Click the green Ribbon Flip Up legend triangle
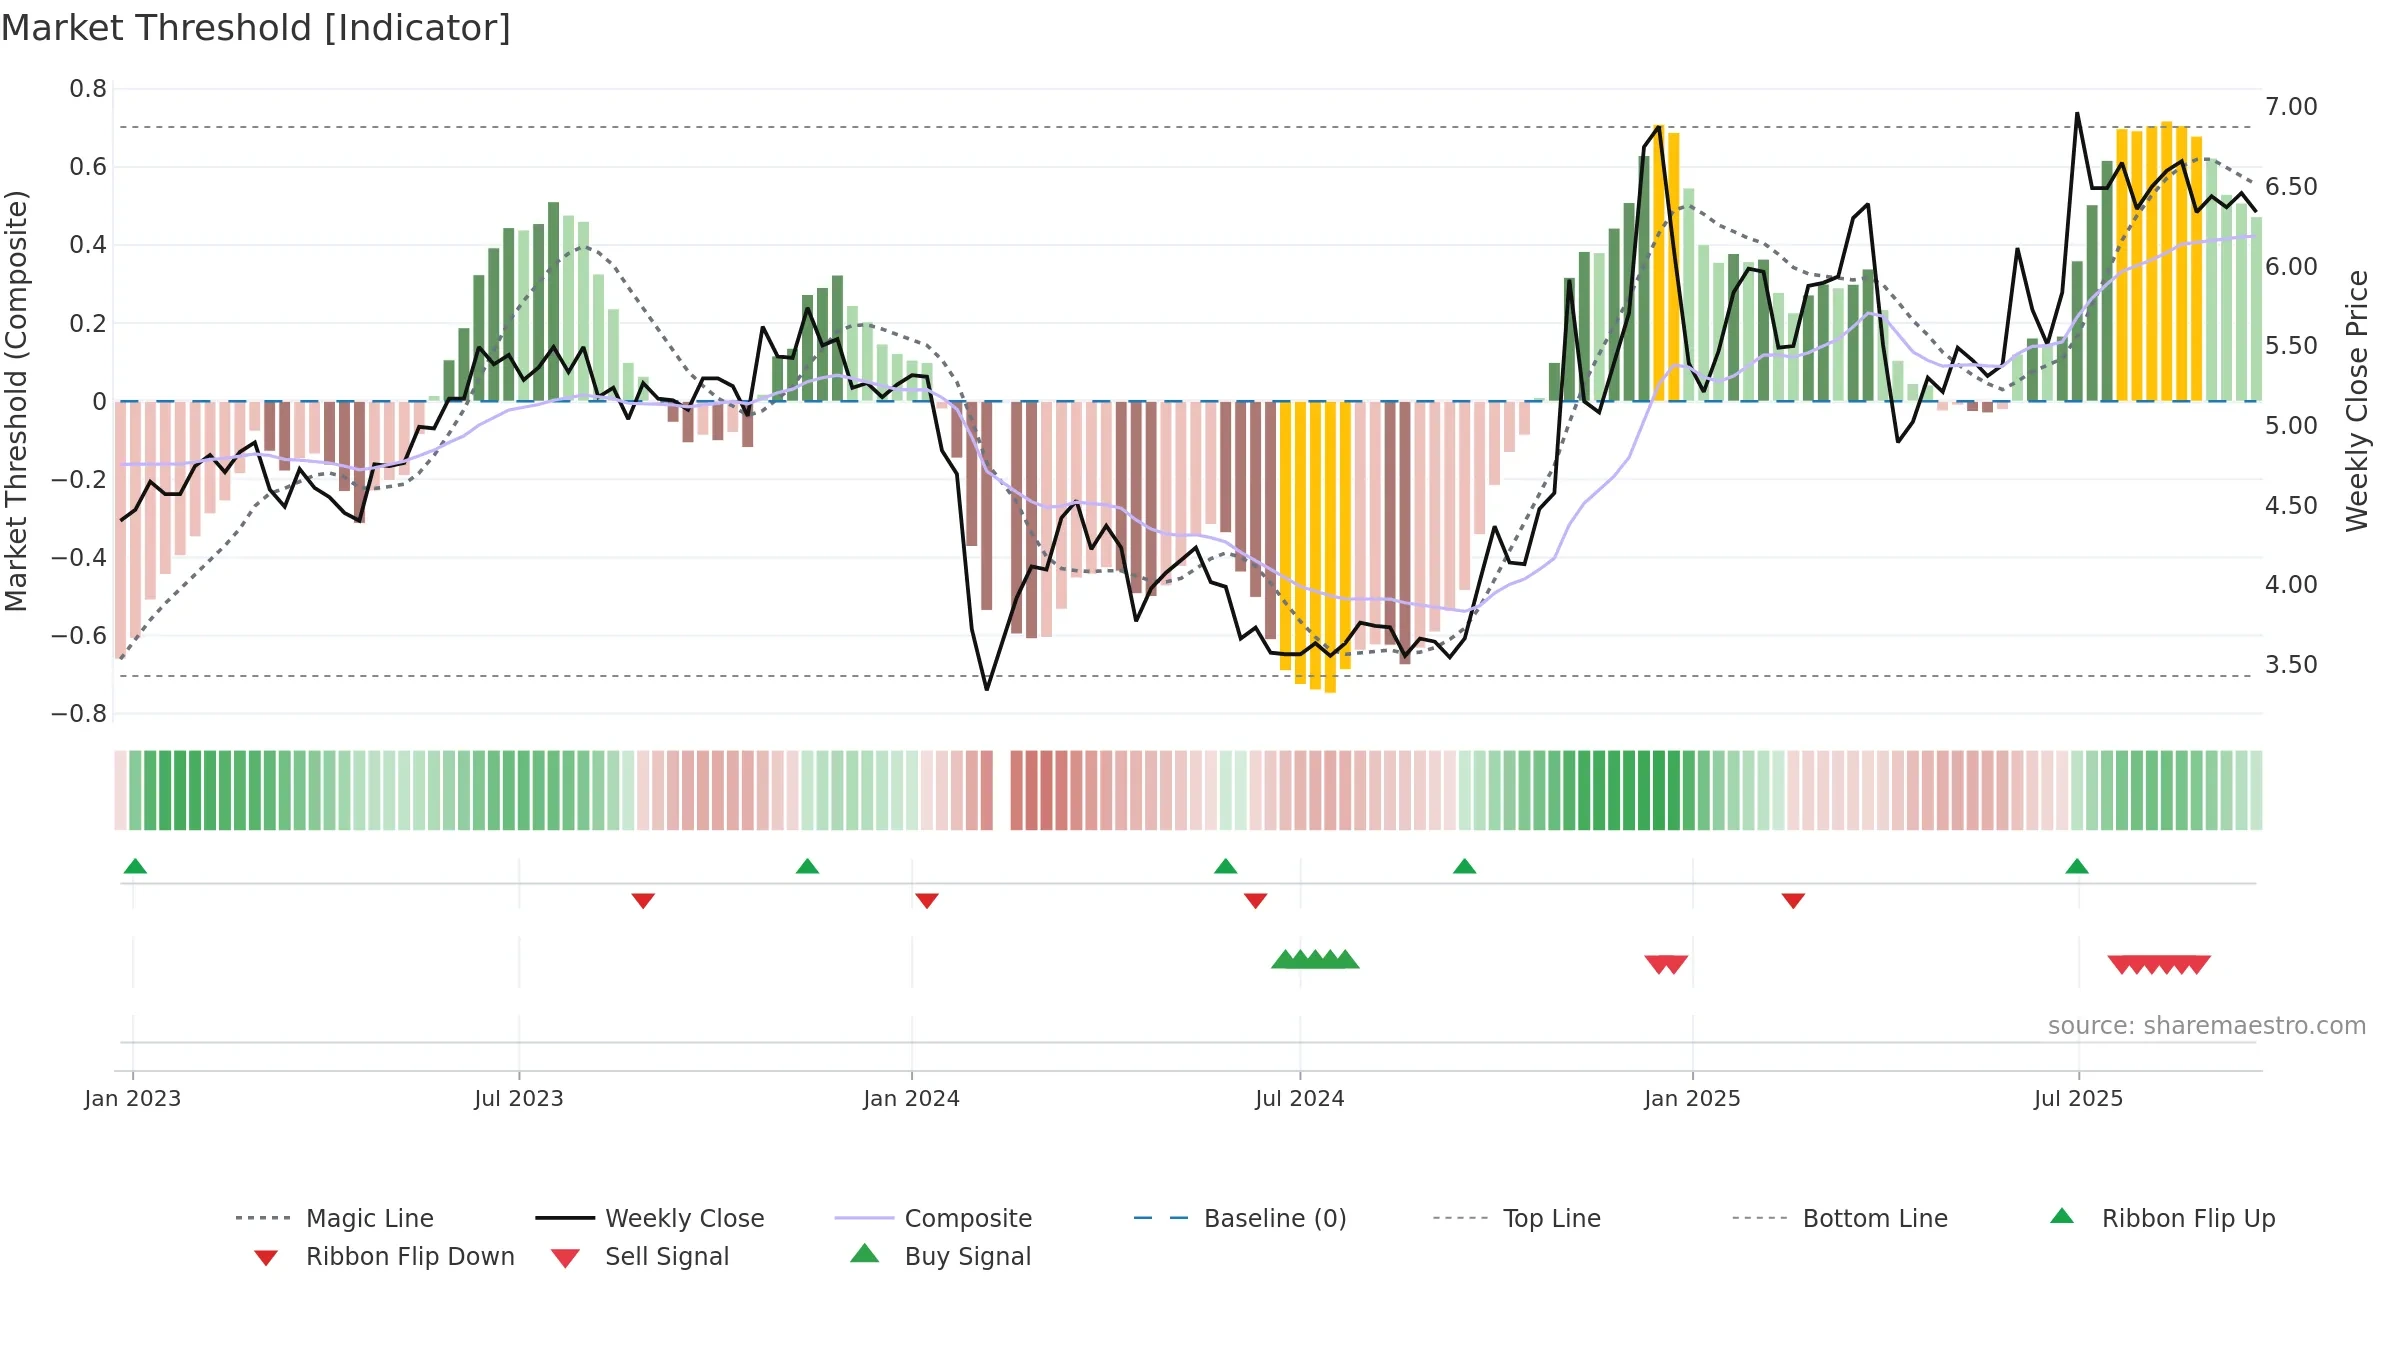 point(2062,1216)
